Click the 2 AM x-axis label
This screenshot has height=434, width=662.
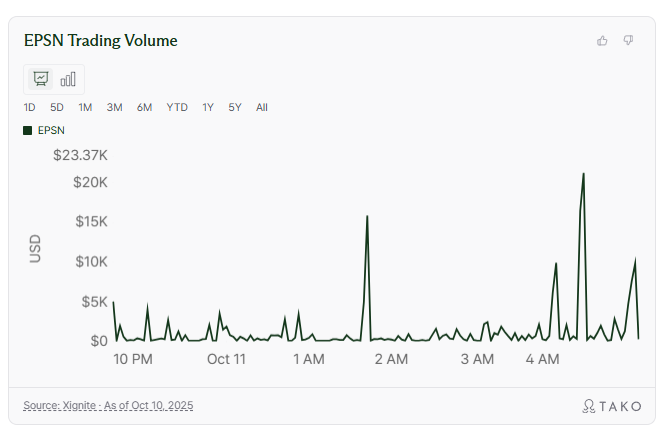pos(391,359)
